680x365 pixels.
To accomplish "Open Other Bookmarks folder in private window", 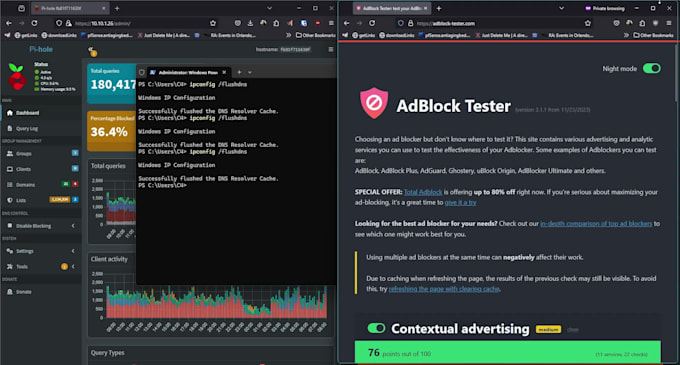I will (x=654, y=35).
